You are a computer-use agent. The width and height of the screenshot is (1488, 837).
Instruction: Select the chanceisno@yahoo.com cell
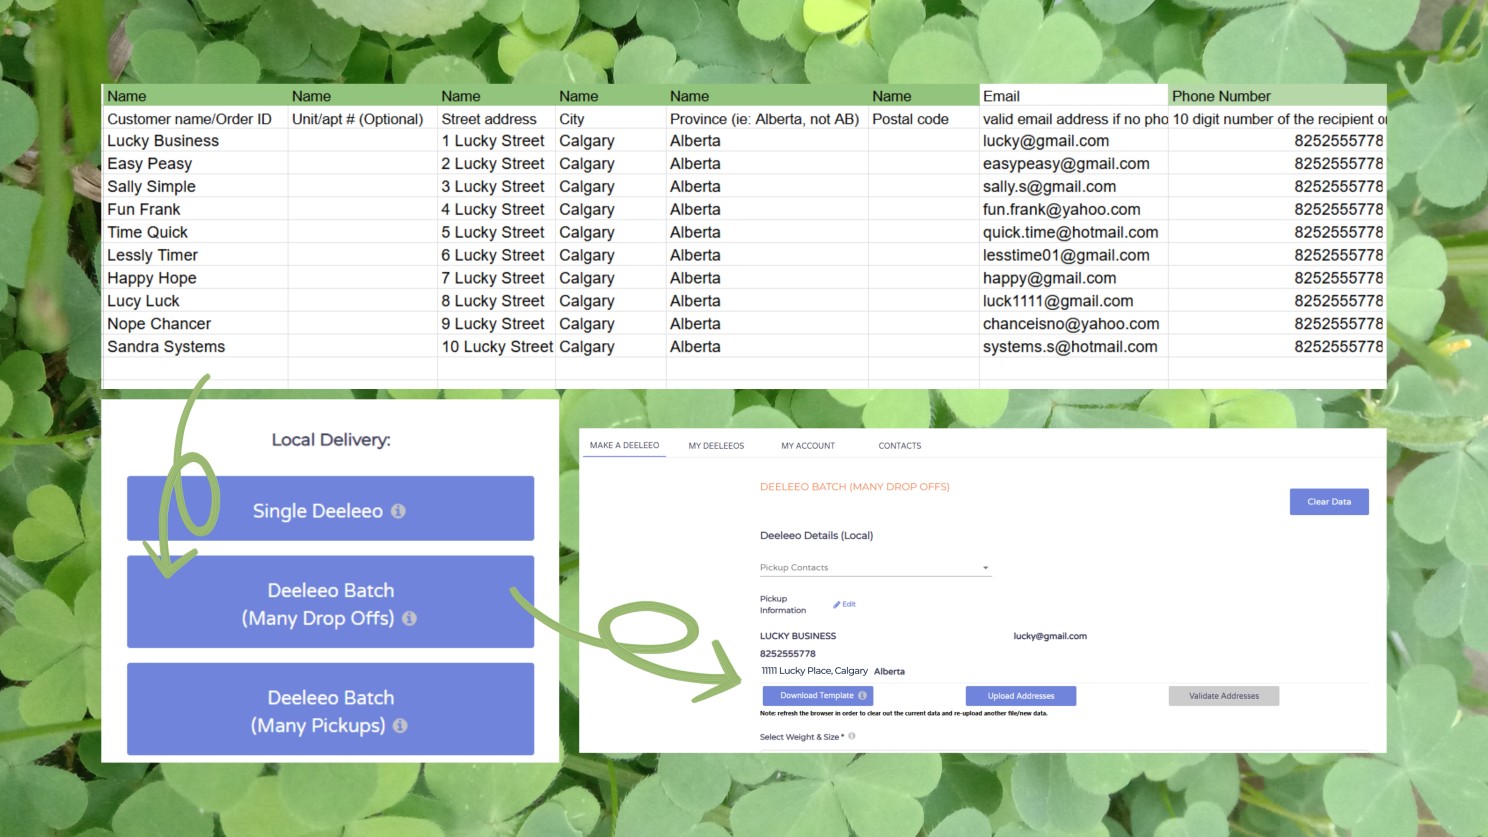(x=1073, y=324)
